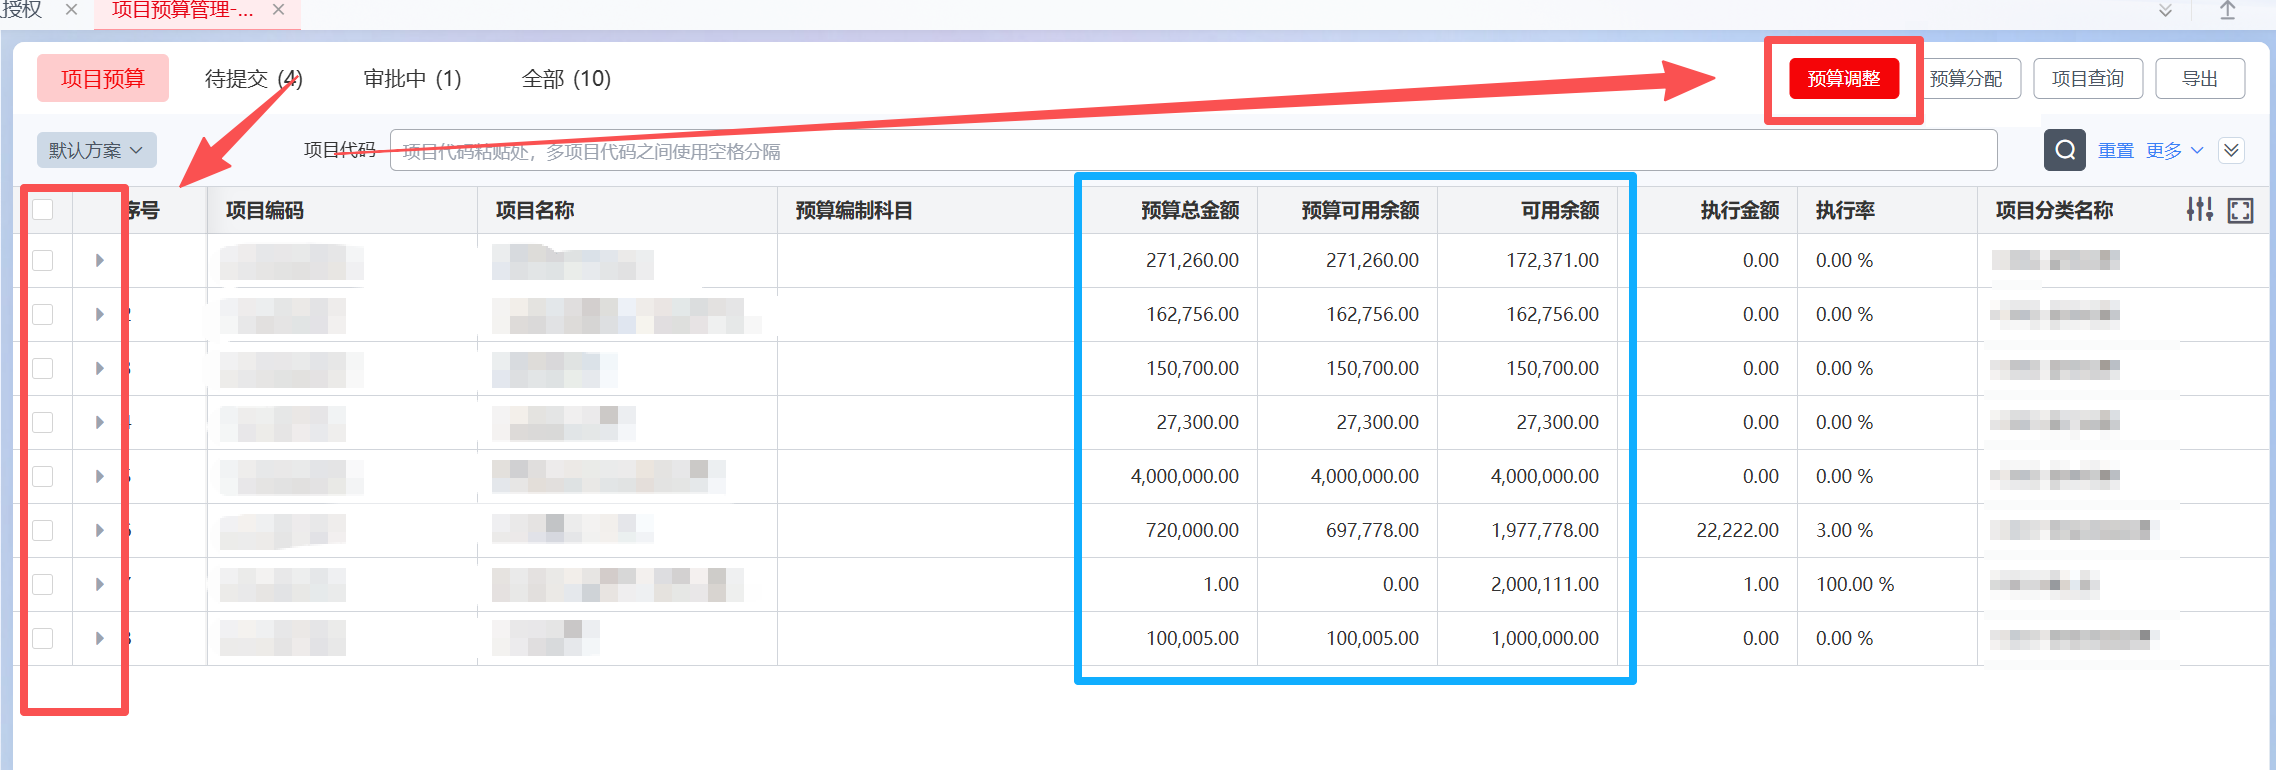Close the 项目预算管理 tab
The height and width of the screenshot is (770, 2276).
pos(279,10)
